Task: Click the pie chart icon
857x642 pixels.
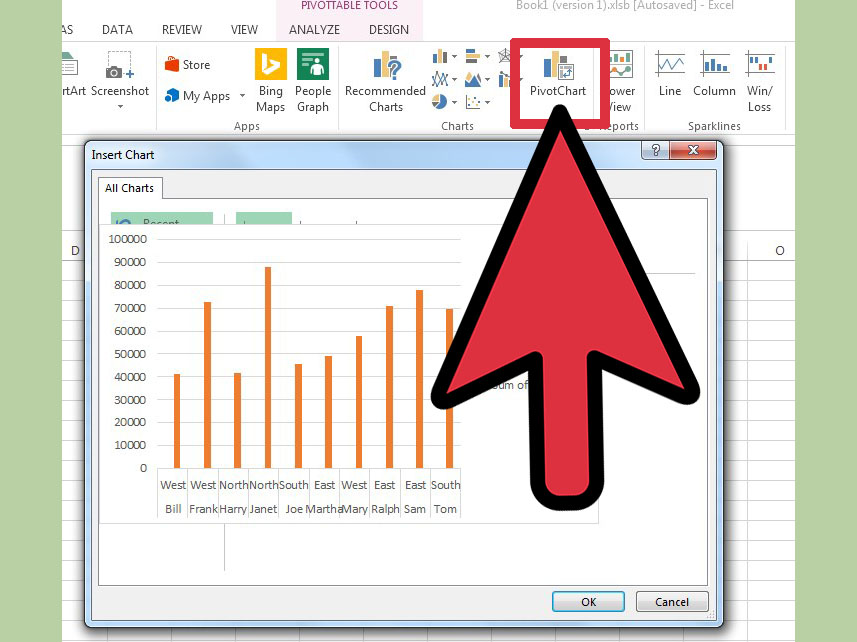Action: click(x=439, y=100)
